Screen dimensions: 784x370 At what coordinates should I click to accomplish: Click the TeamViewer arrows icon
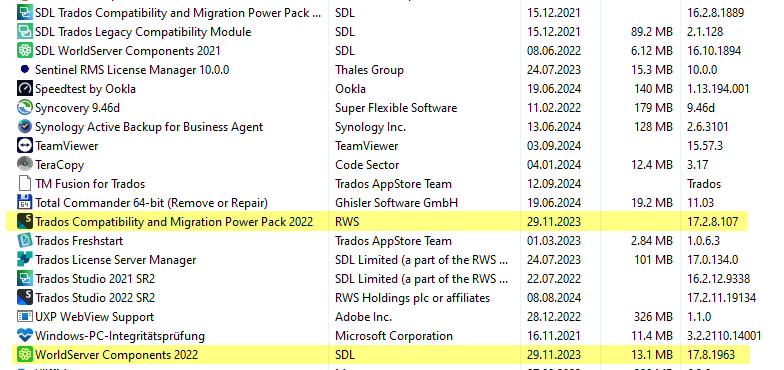(24, 146)
